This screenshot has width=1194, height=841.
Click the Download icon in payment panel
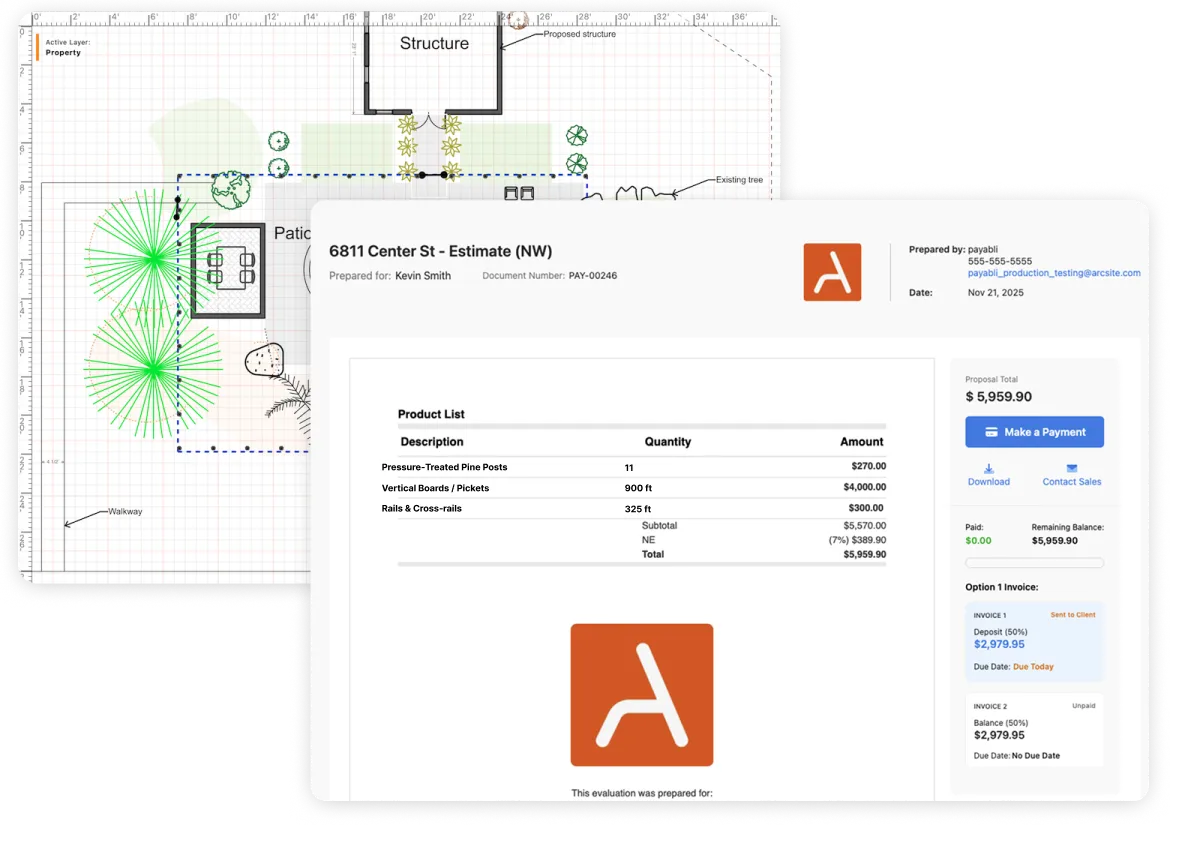tap(988, 468)
